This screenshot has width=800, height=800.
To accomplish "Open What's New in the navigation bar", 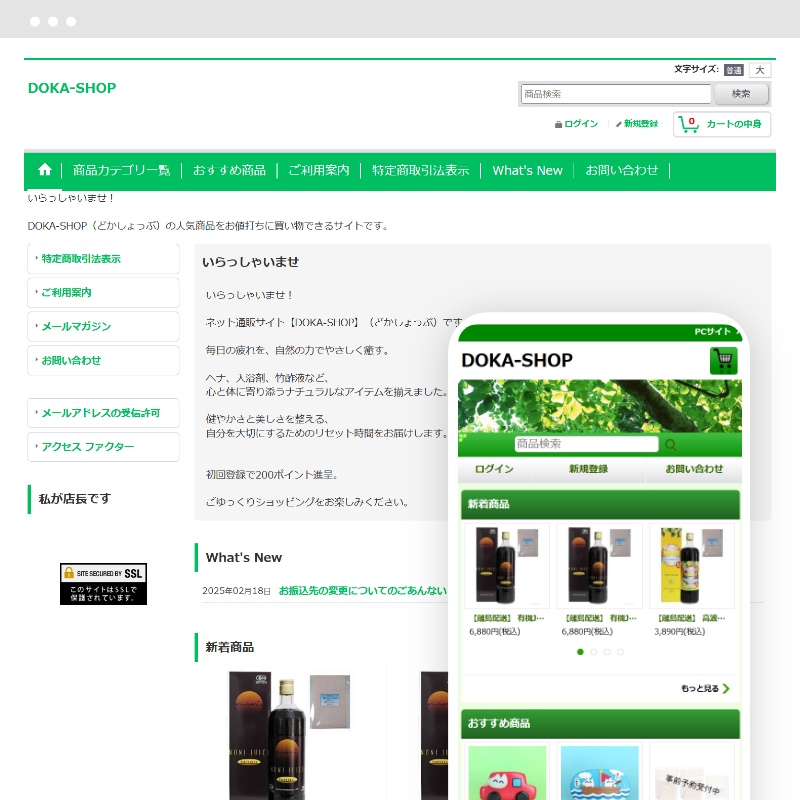I will pyautogui.click(x=527, y=170).
